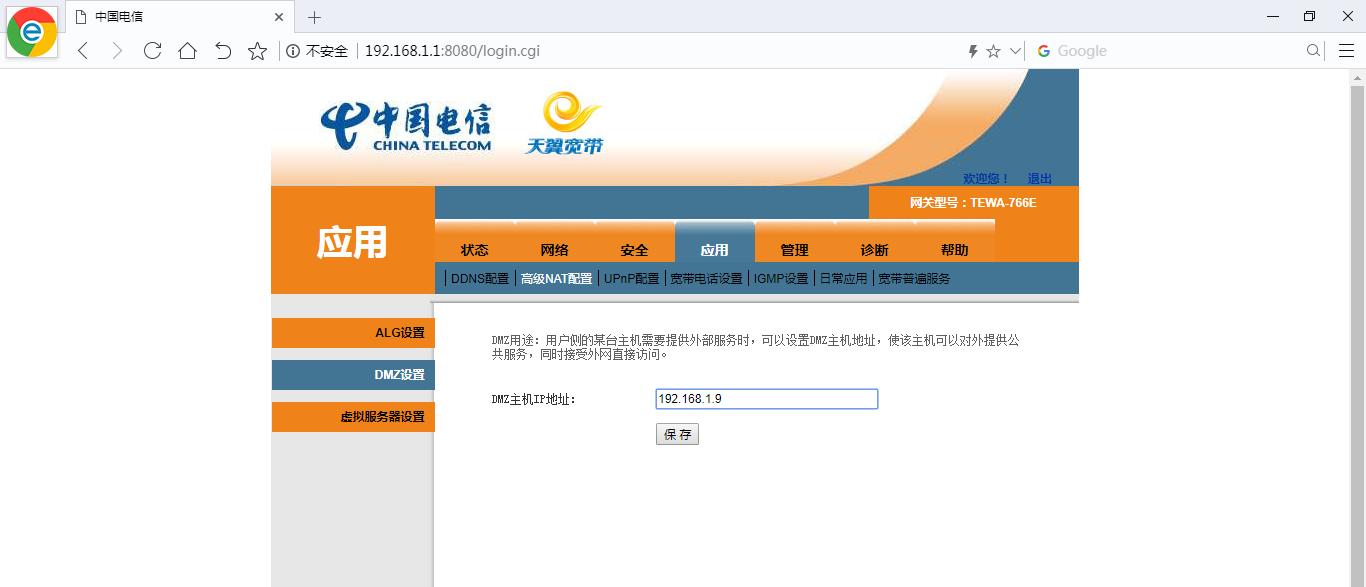Reload the current page in the browser
This screenshot has width=1366, height=587.
[x=152, y=50]
